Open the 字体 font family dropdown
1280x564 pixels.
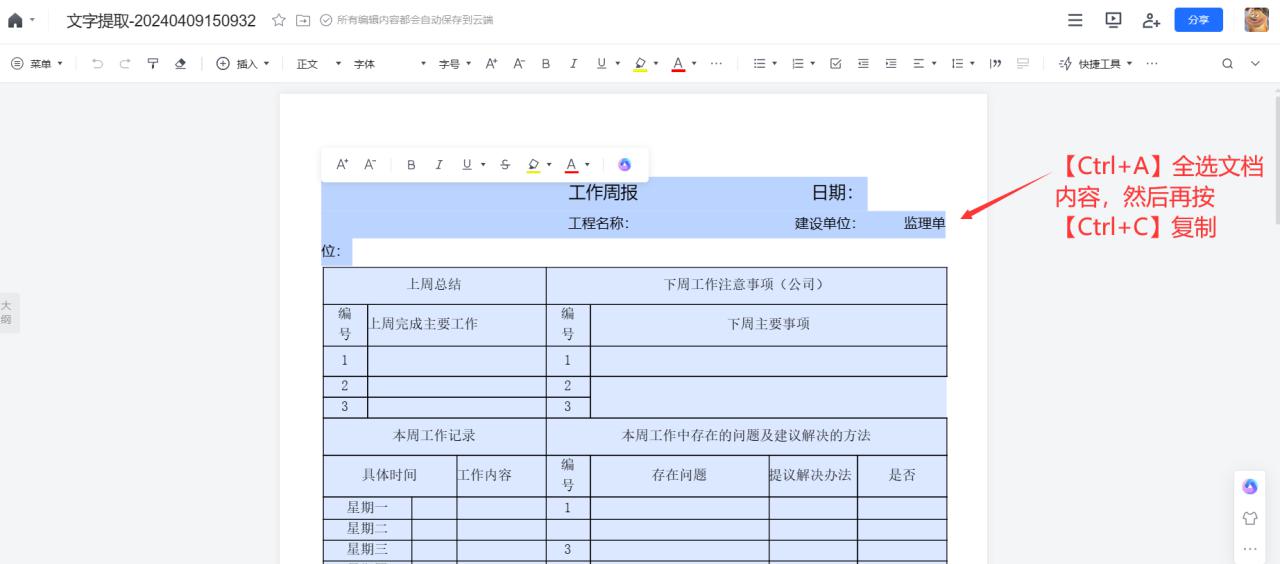390,63
